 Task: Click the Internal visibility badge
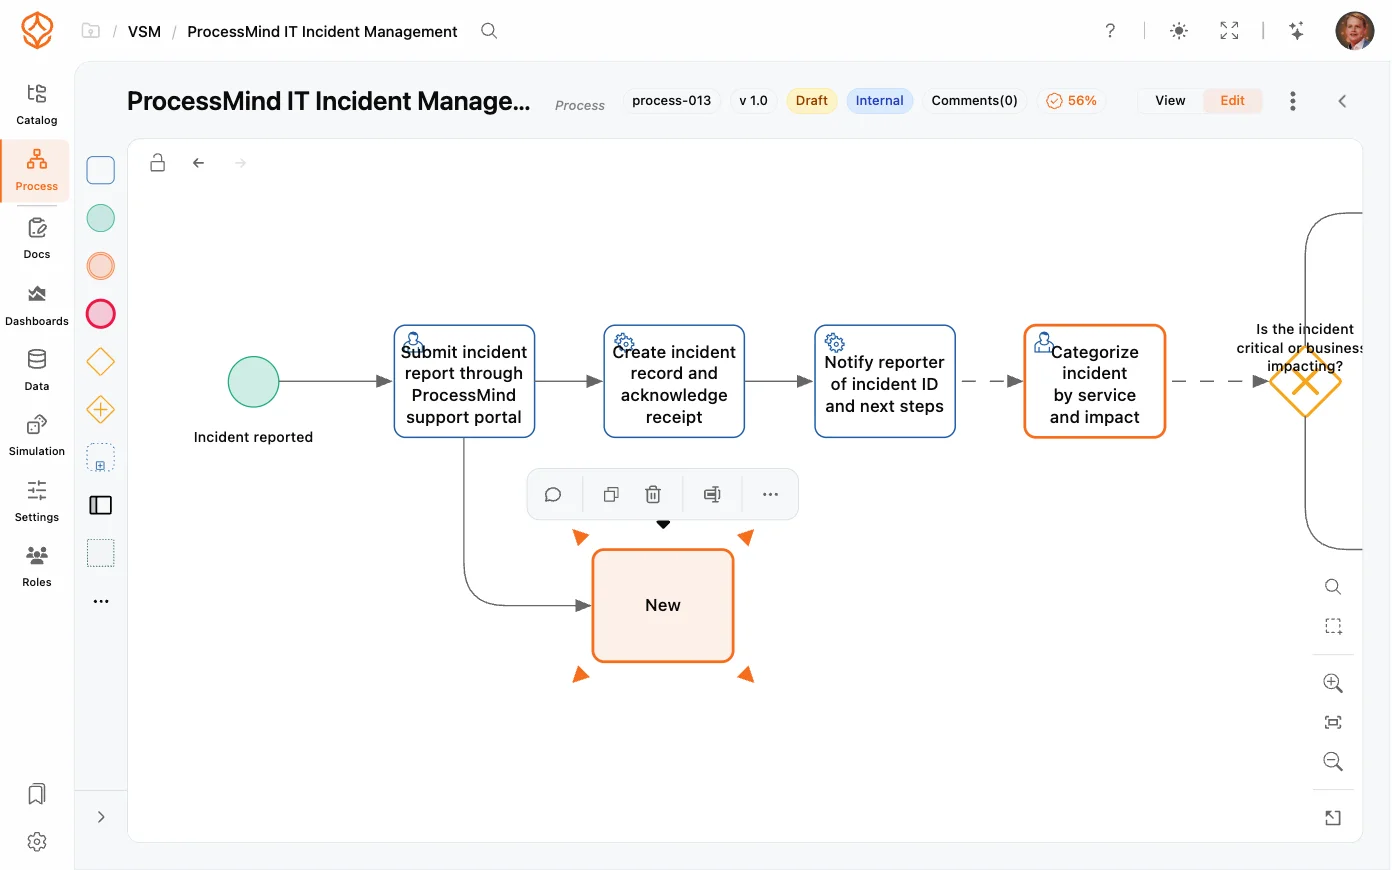pyautogui.click(x=880, y=101)
